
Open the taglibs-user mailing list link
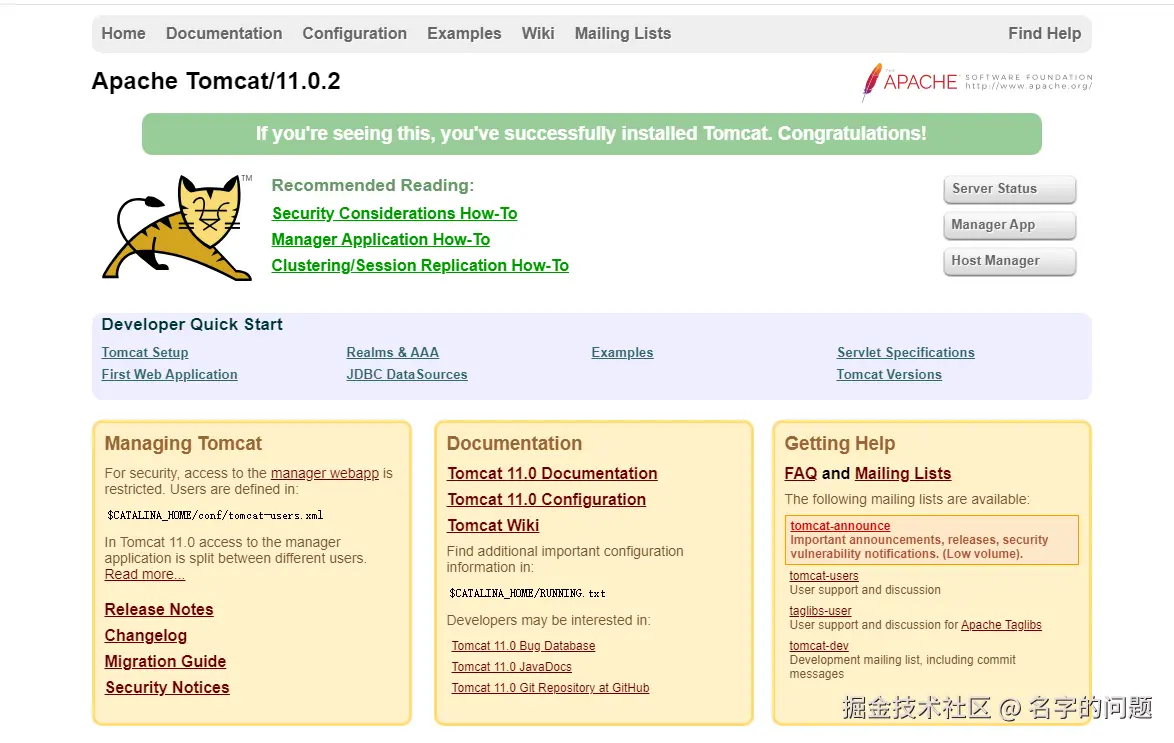820,611
